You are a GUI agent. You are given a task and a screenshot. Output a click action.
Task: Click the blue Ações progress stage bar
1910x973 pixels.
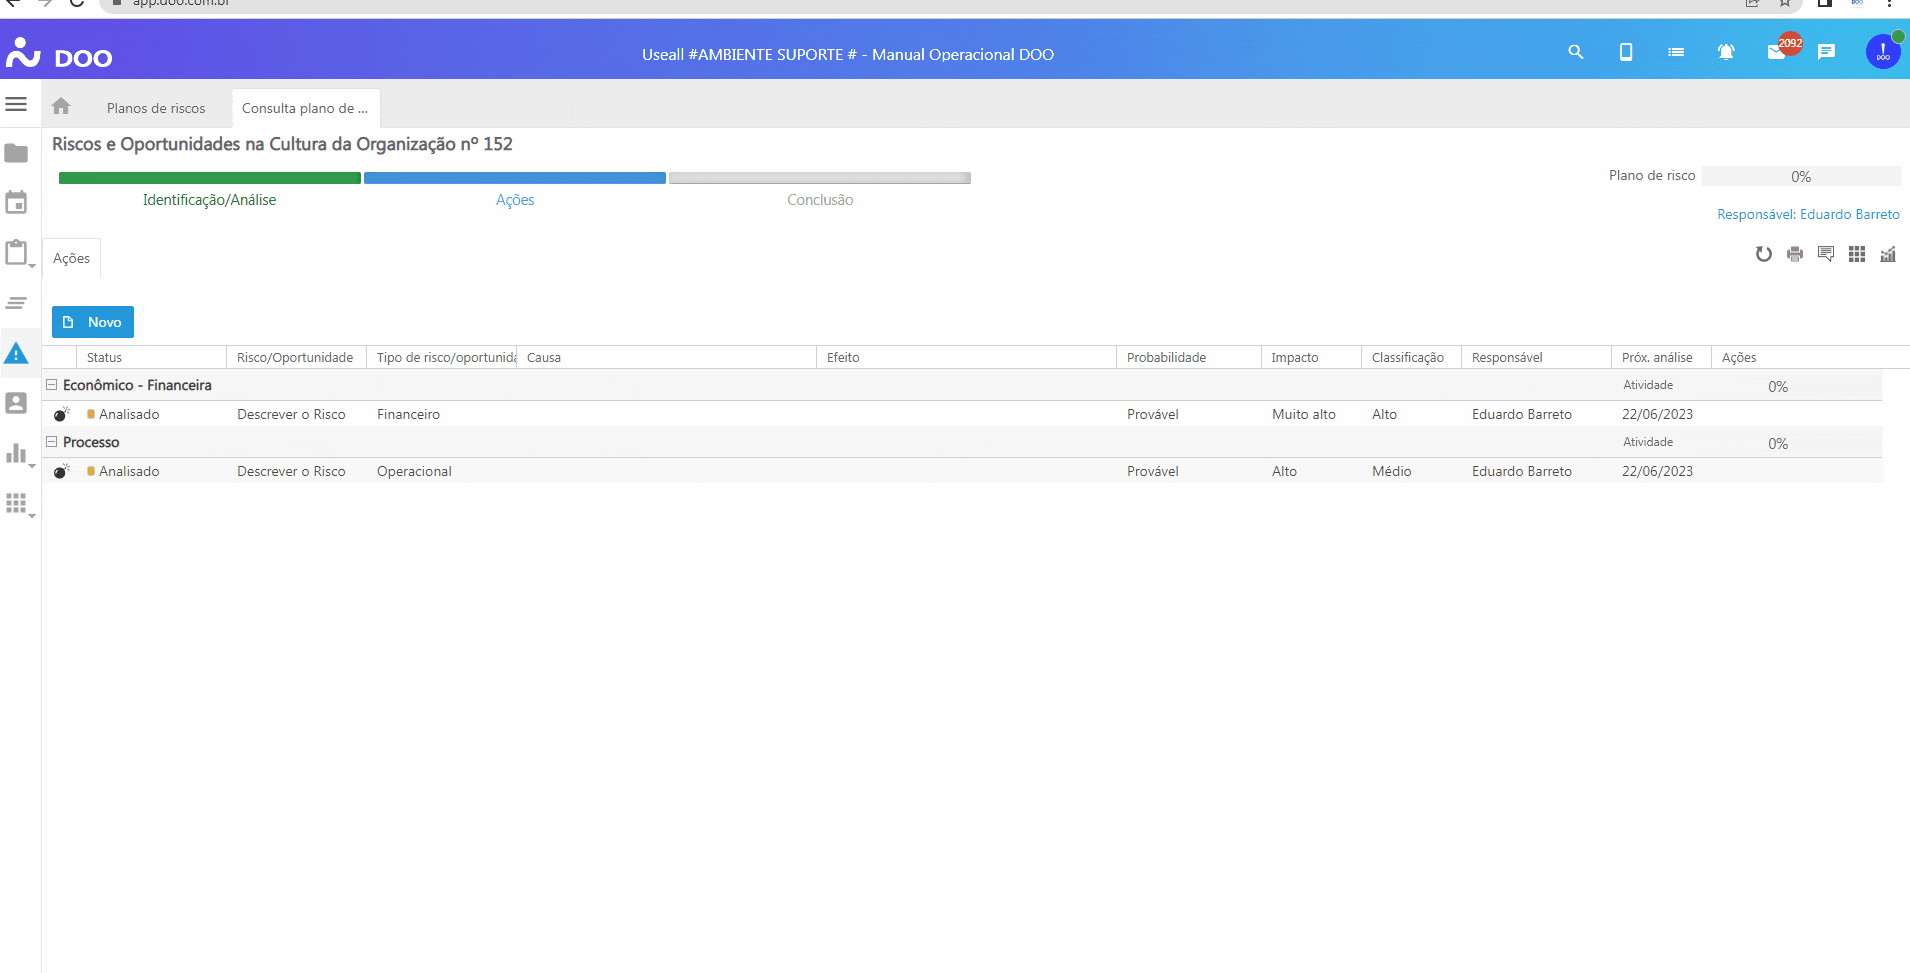coord(515,178)
